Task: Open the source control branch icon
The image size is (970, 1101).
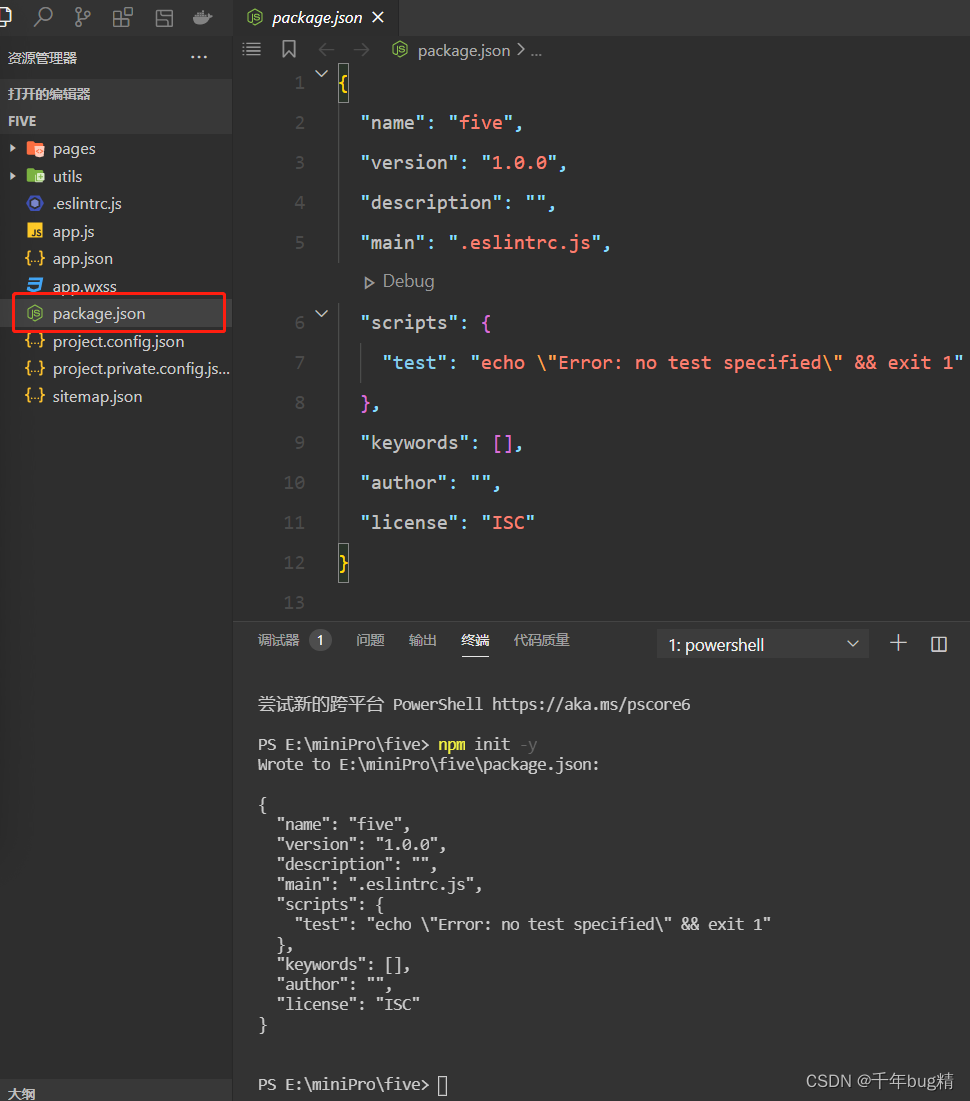Action: (82, 17)
